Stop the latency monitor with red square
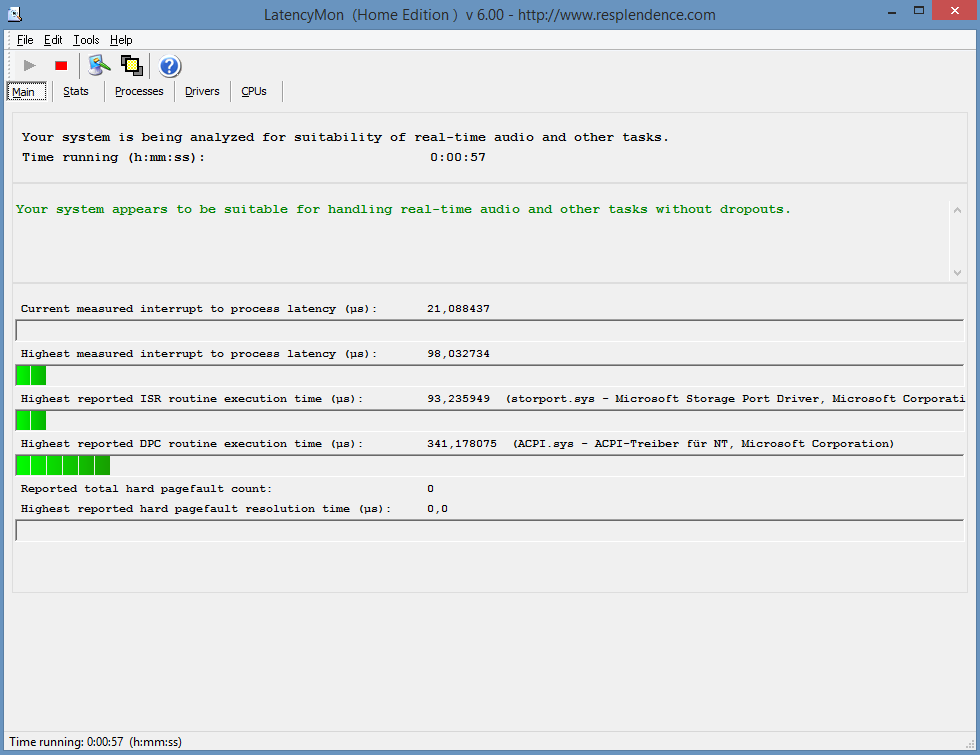 pos(61,66)
